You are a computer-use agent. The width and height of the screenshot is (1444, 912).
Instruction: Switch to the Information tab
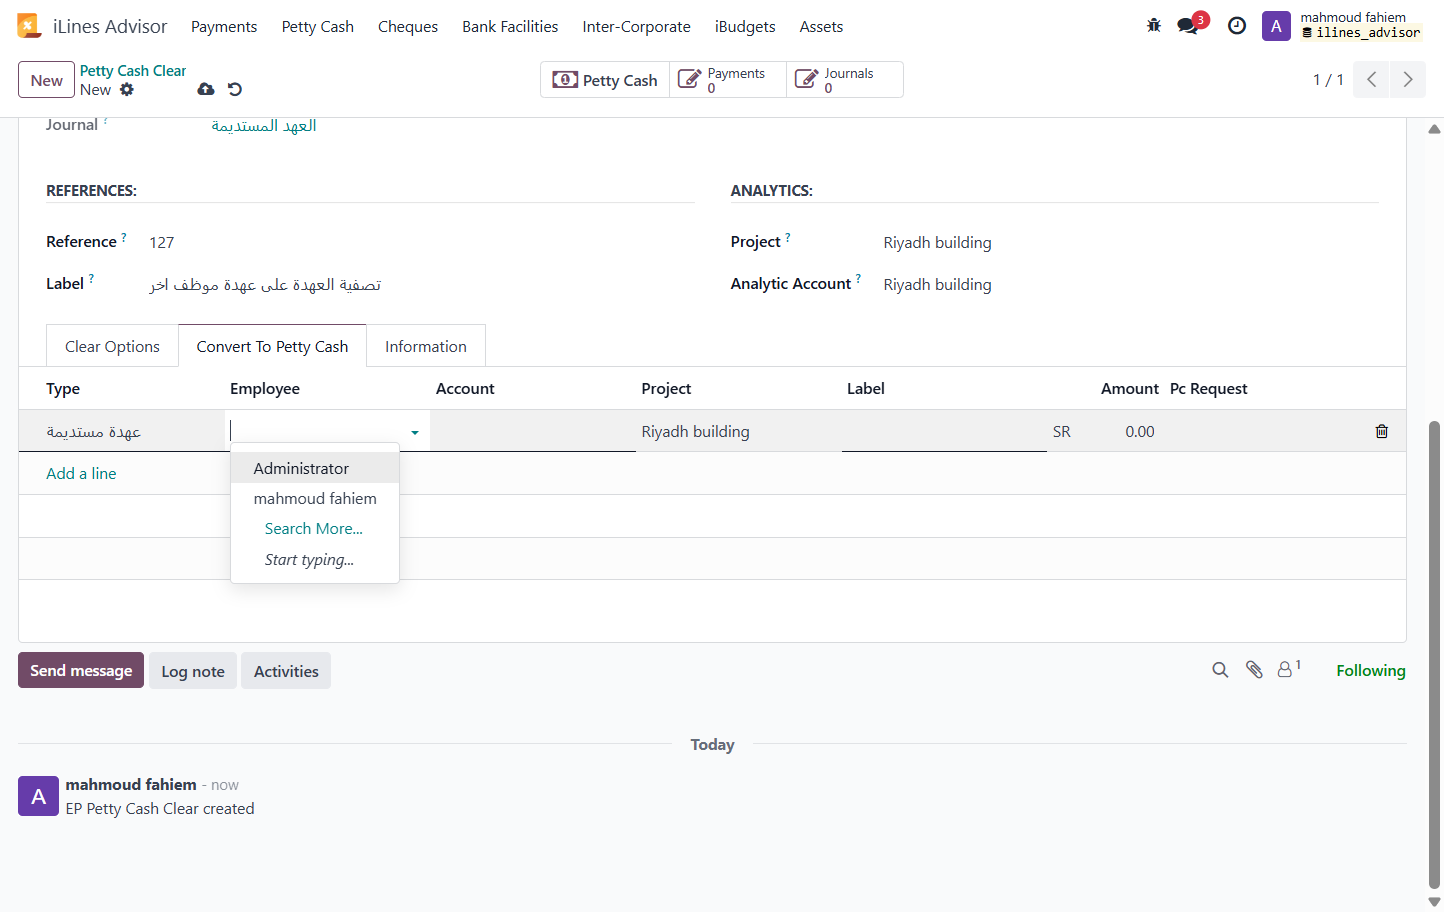pos(426,346)
